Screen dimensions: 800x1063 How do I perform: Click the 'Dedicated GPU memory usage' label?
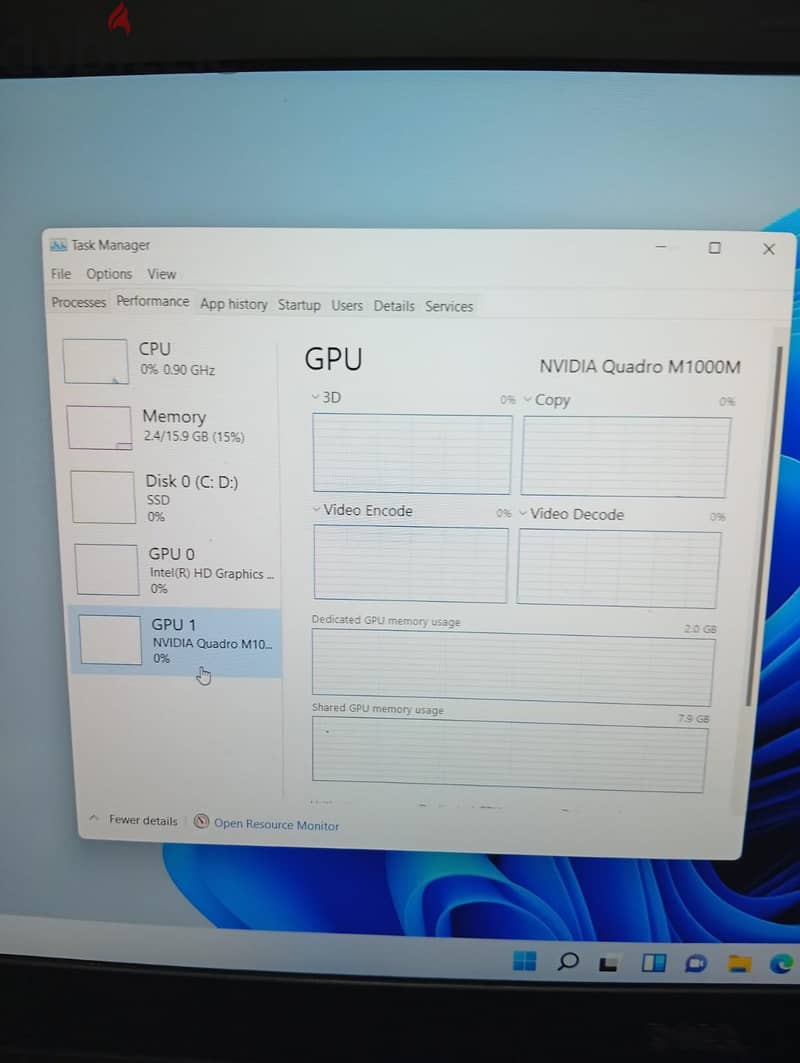[386, 620]
